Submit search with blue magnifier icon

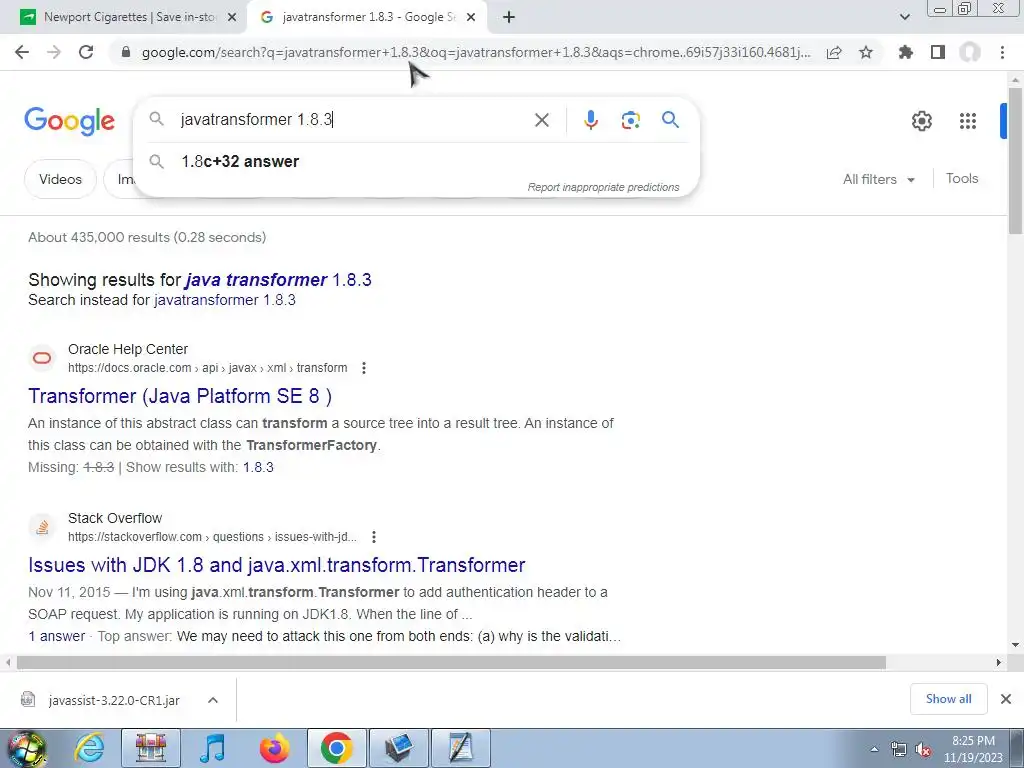point(670,120)
